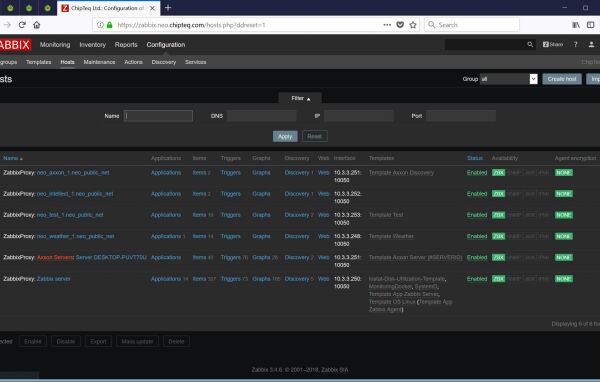The height and width of the screenshot is (382, 600).
Task: Close the ChipTeq Configuration tab
Action: 152,8
